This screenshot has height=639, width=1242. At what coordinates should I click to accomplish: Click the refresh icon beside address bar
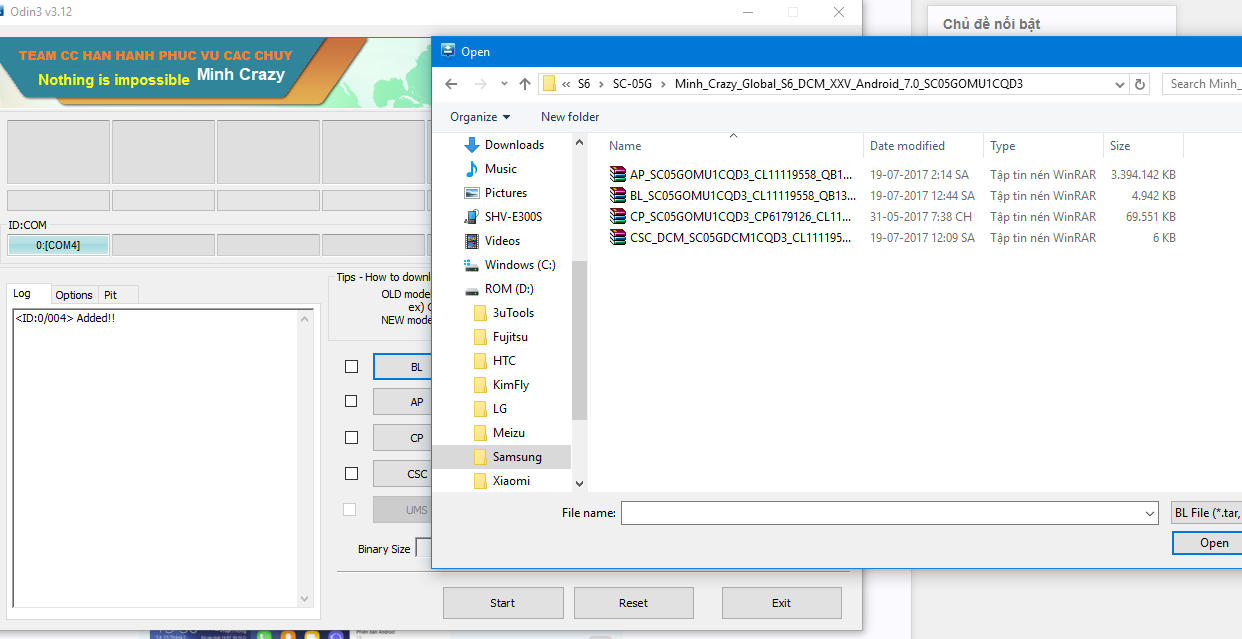1141,84
